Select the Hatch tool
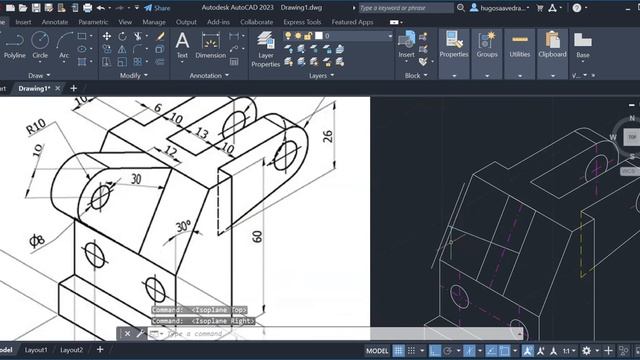 click(x=82, y=62)
